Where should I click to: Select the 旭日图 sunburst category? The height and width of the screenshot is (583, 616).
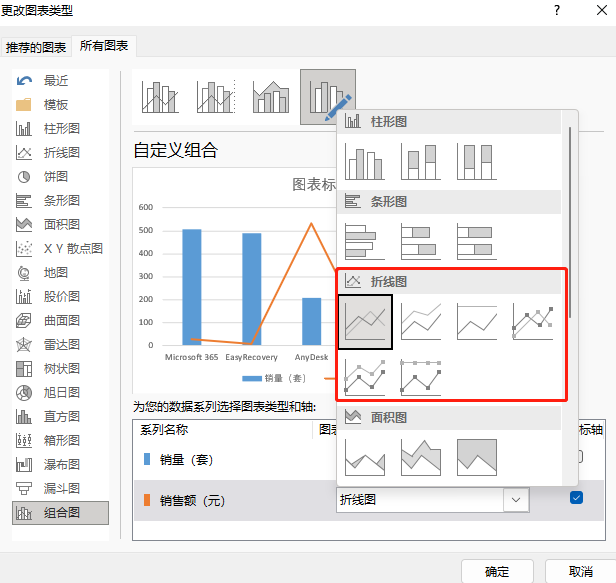[x=60, y=393]
